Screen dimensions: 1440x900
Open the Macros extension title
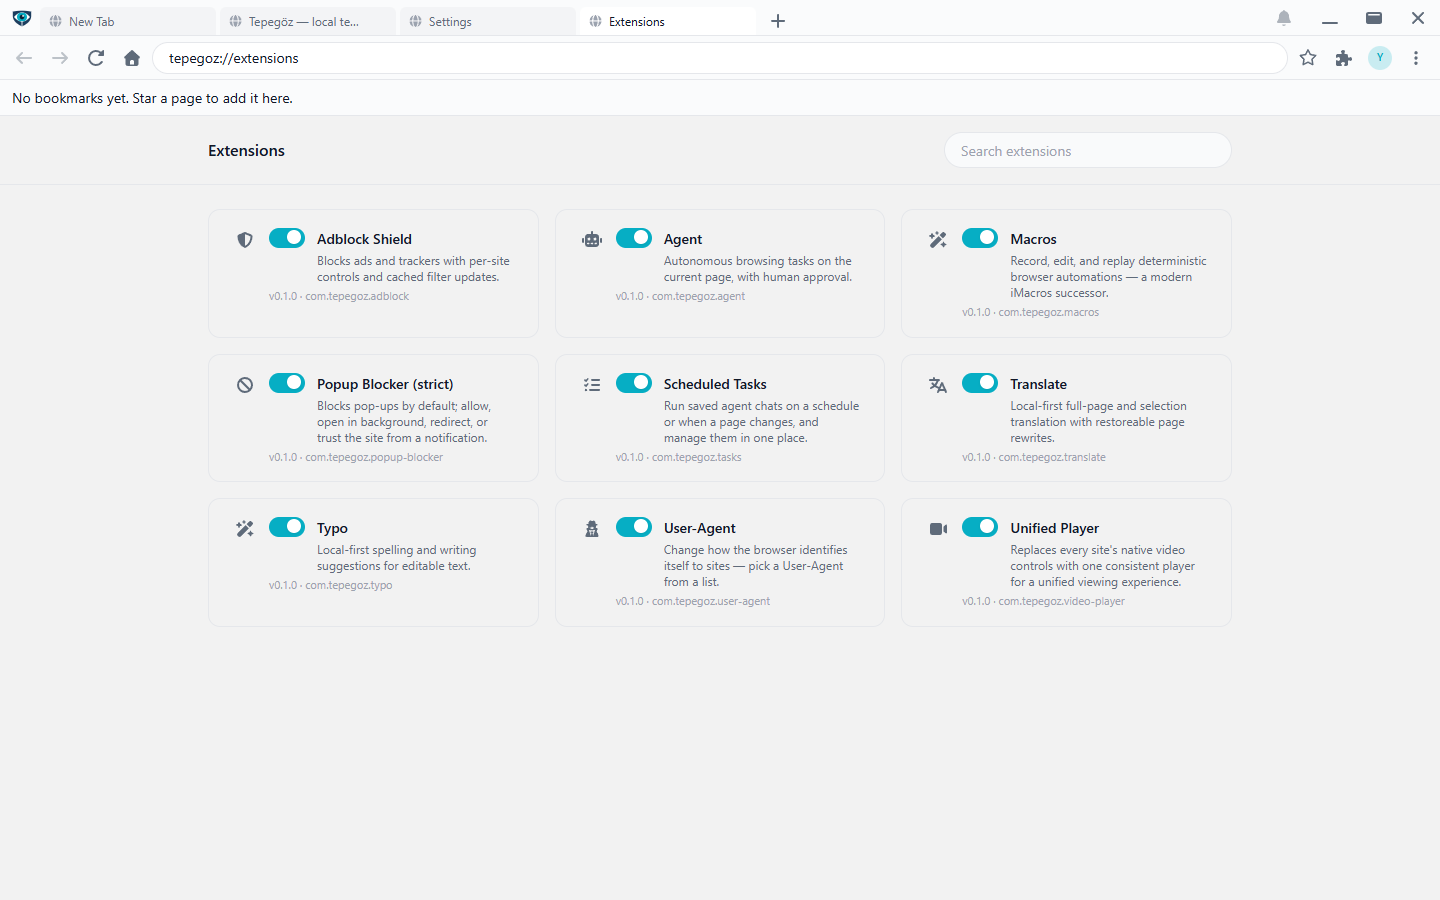1033,239
